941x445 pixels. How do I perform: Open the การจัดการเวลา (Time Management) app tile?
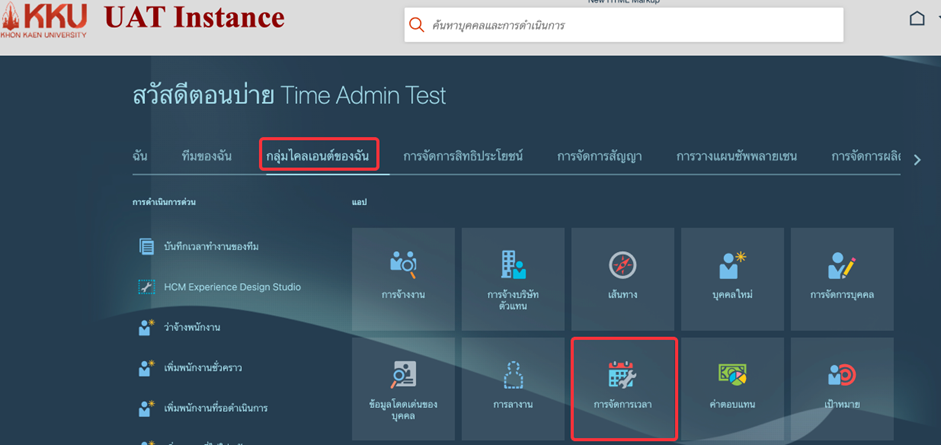point(623,387)
